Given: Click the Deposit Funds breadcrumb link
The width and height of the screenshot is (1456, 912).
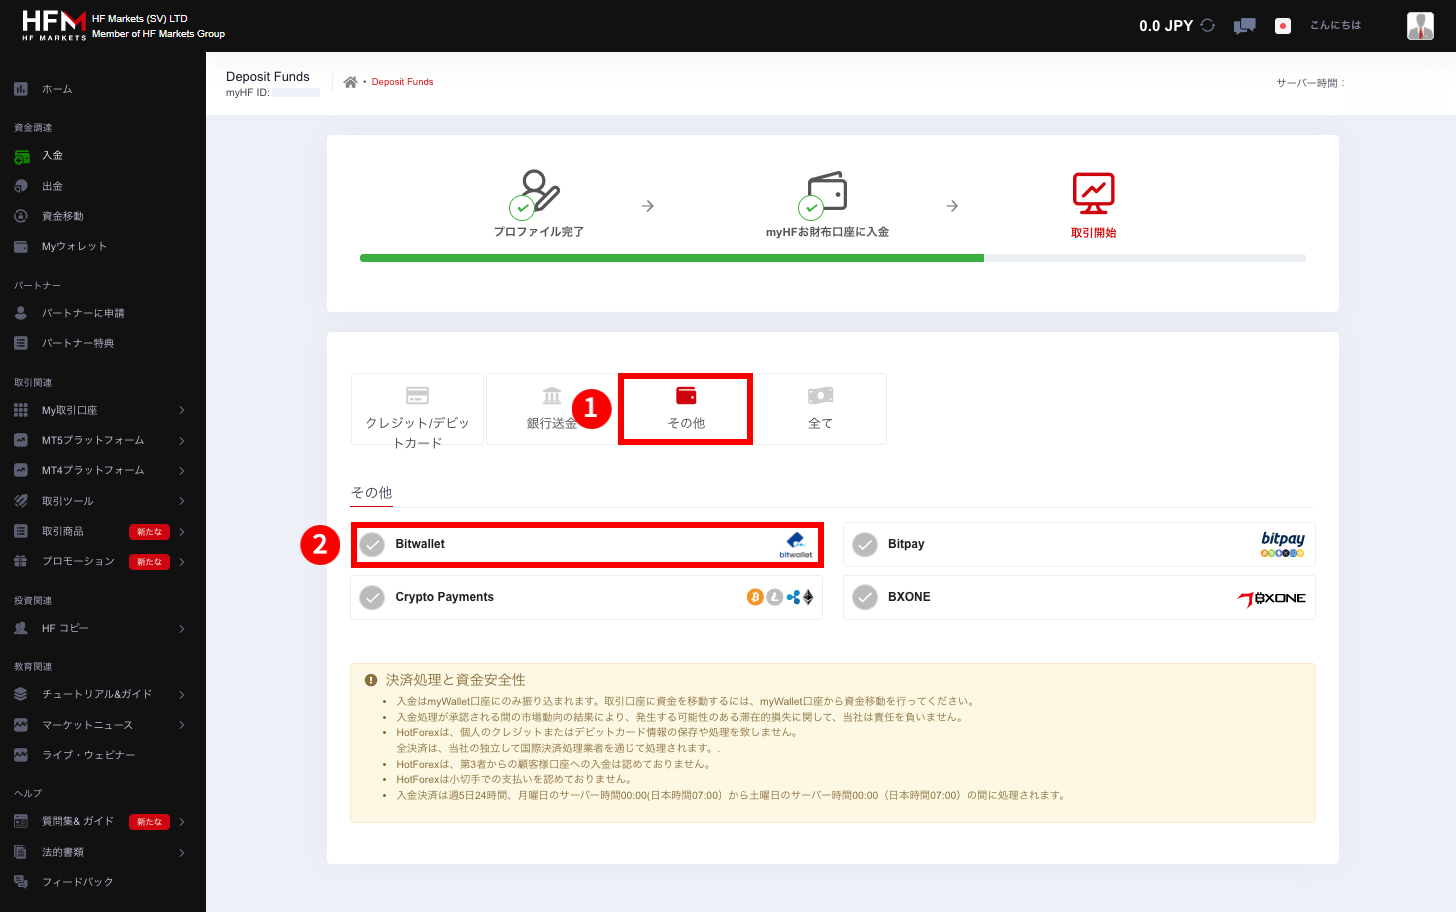Looking at the screenshot, I should (x=402, y=81).
